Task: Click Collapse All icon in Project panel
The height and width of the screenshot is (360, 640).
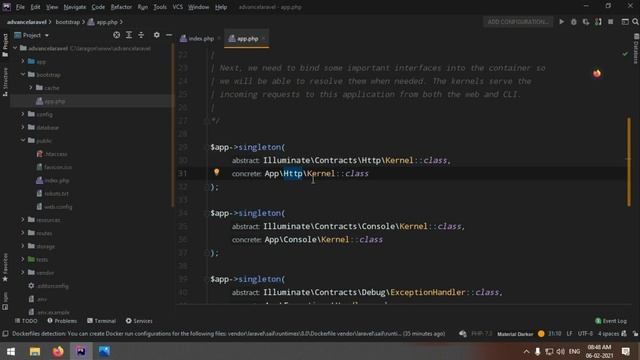Action: [x=141, y=35]
